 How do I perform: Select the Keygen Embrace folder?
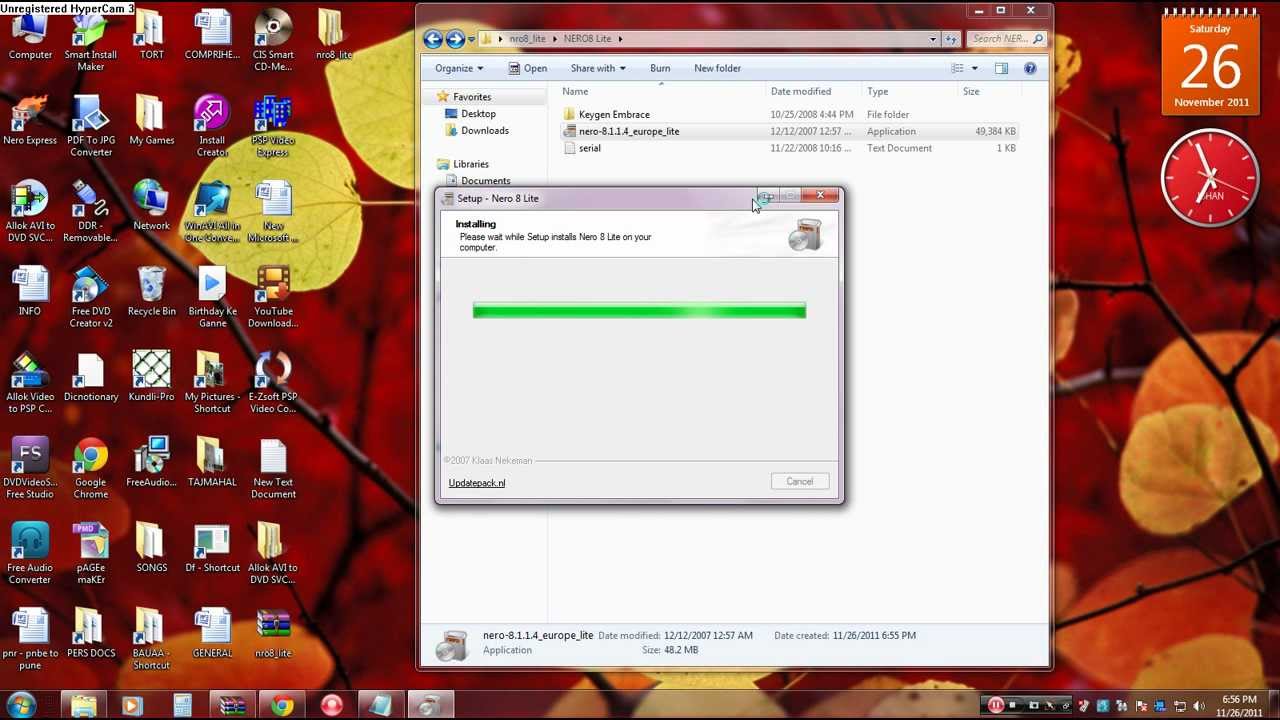[613, 114]
